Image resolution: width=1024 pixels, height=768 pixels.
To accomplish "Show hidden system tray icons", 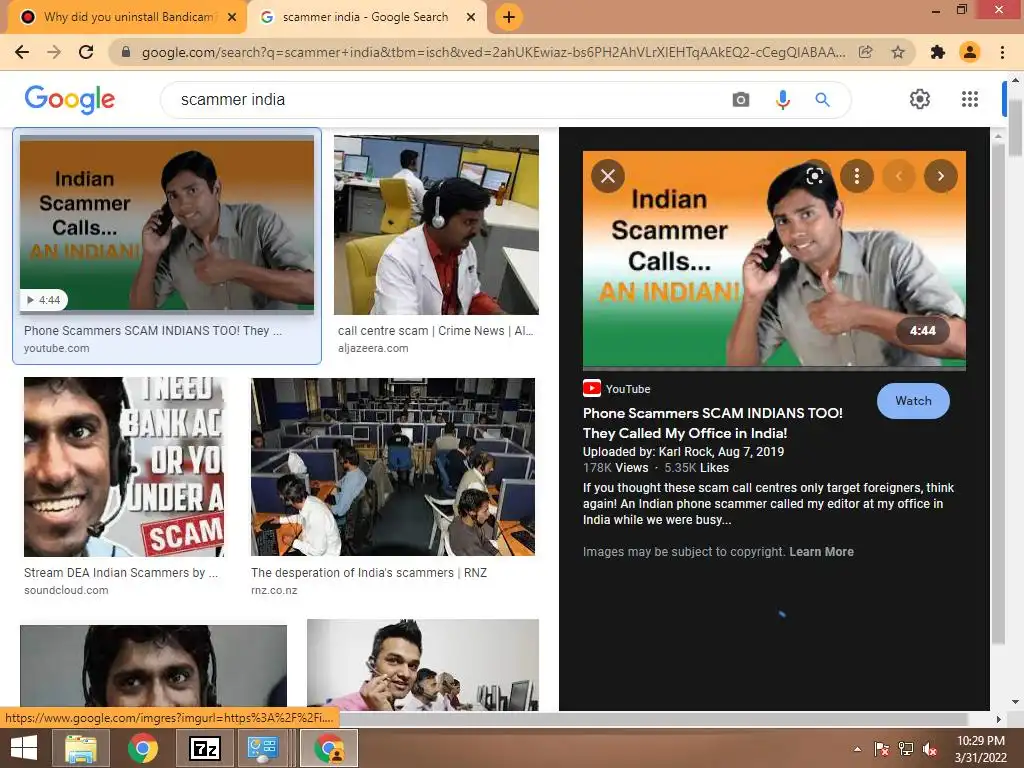I will click(857, 749).
